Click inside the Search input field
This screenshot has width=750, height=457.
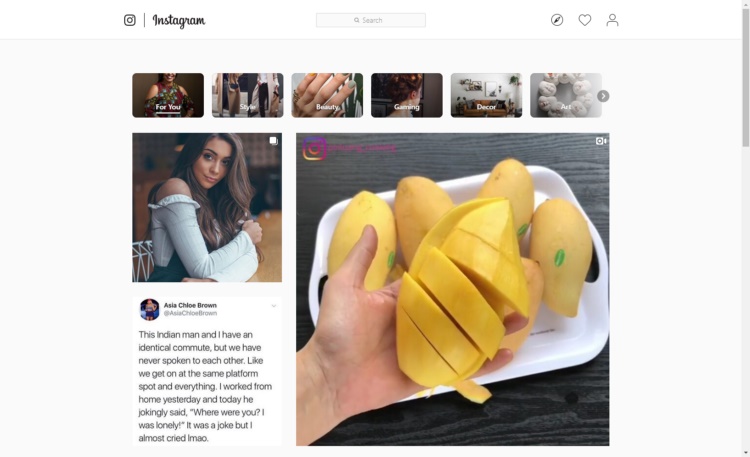click(371, 20)
